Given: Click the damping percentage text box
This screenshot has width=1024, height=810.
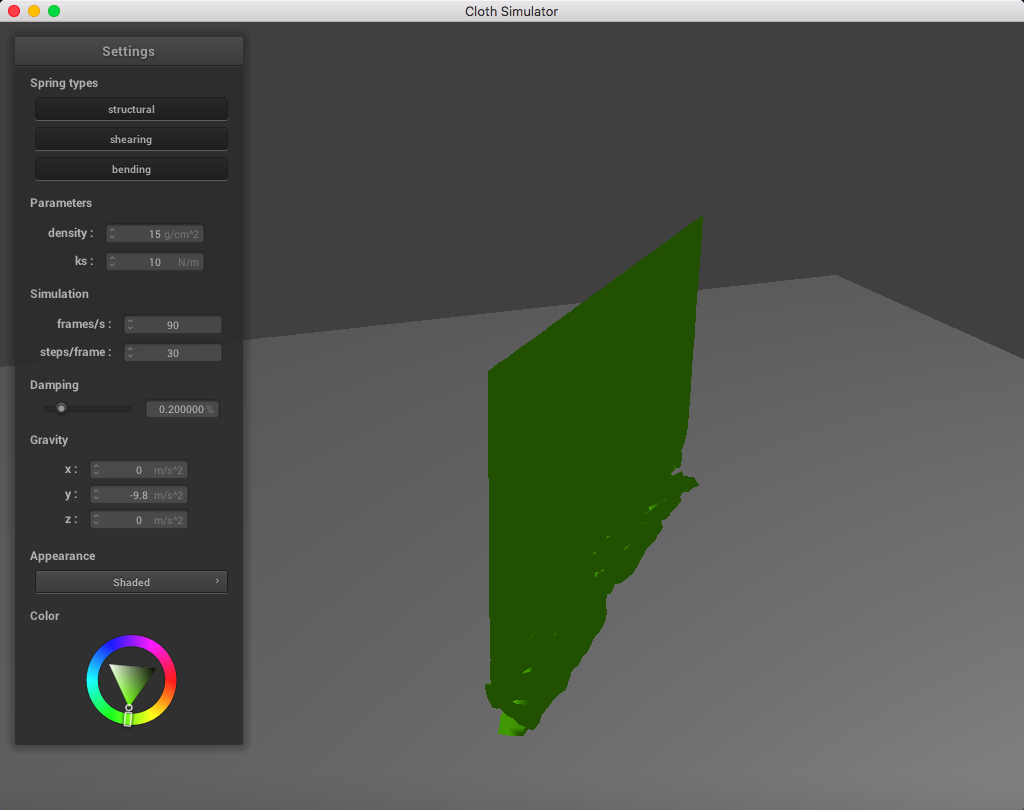Looking at the screenshot, I should click(x=182, y=409).
